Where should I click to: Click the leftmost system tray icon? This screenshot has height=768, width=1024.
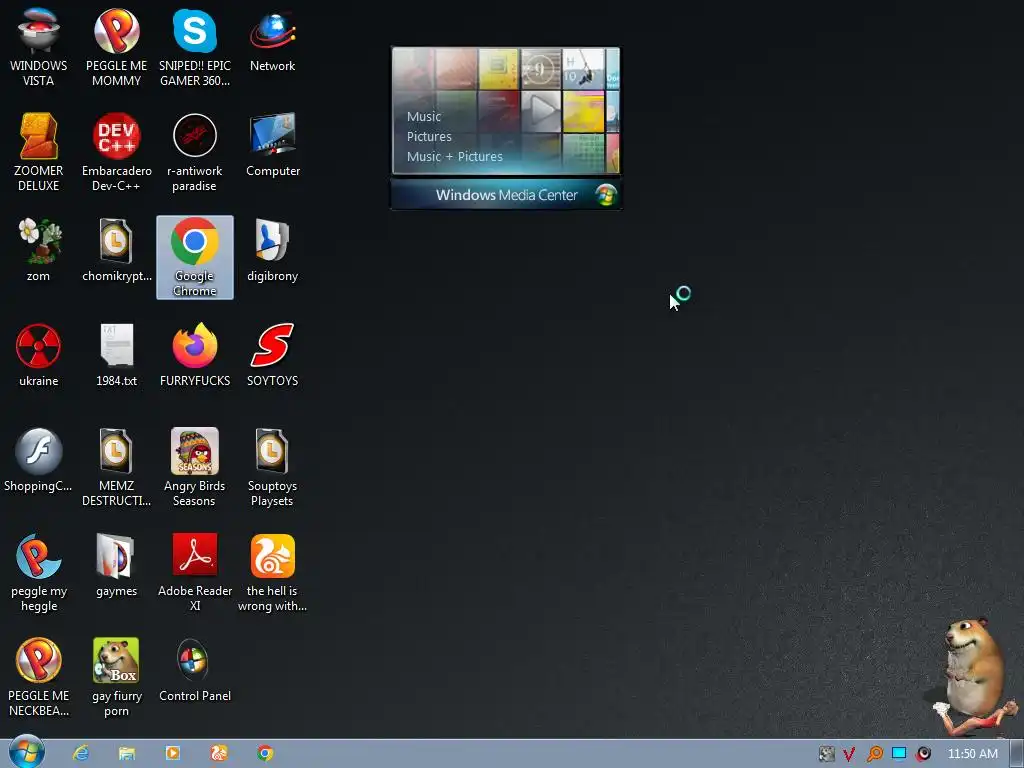tap(826, 754)
